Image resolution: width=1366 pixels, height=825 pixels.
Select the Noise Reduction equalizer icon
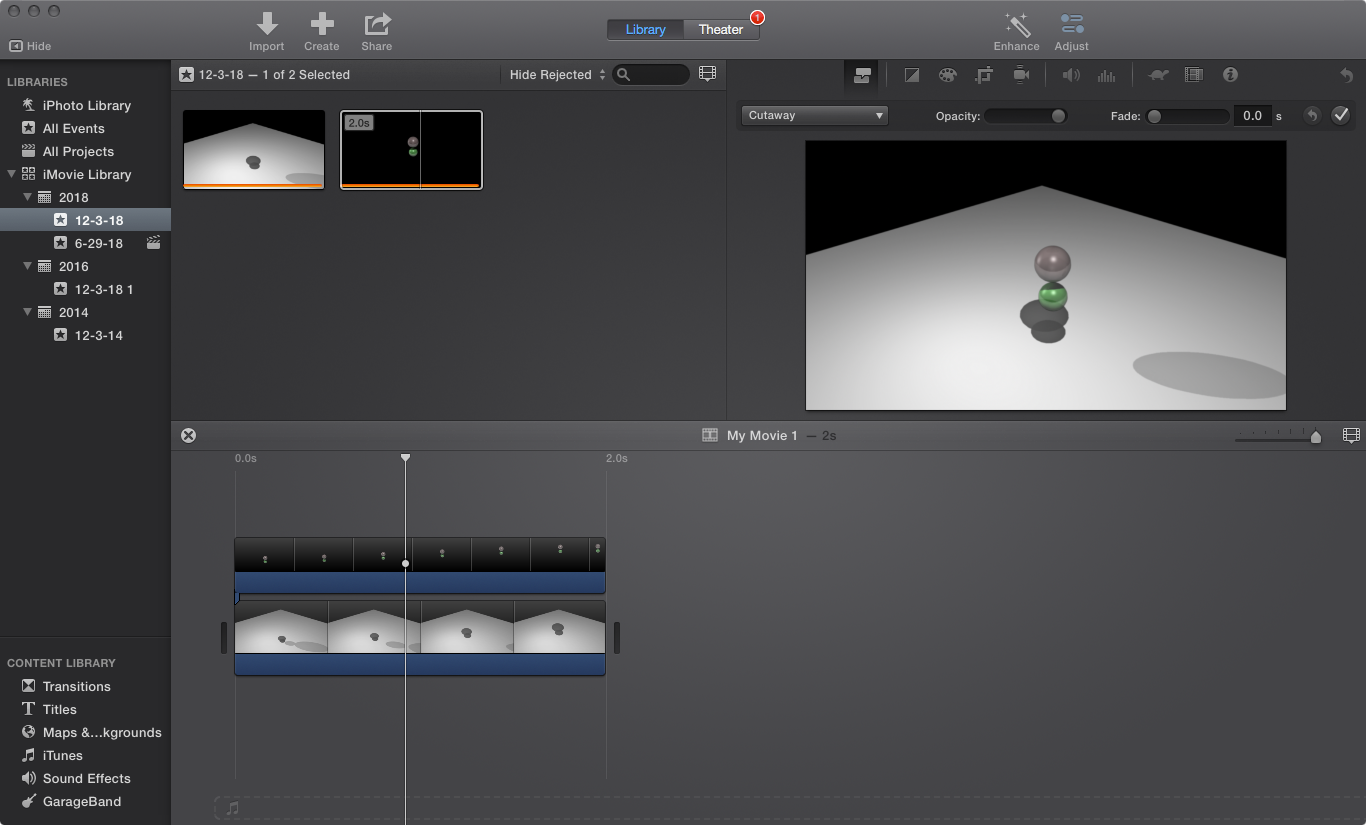point(1106,74)
